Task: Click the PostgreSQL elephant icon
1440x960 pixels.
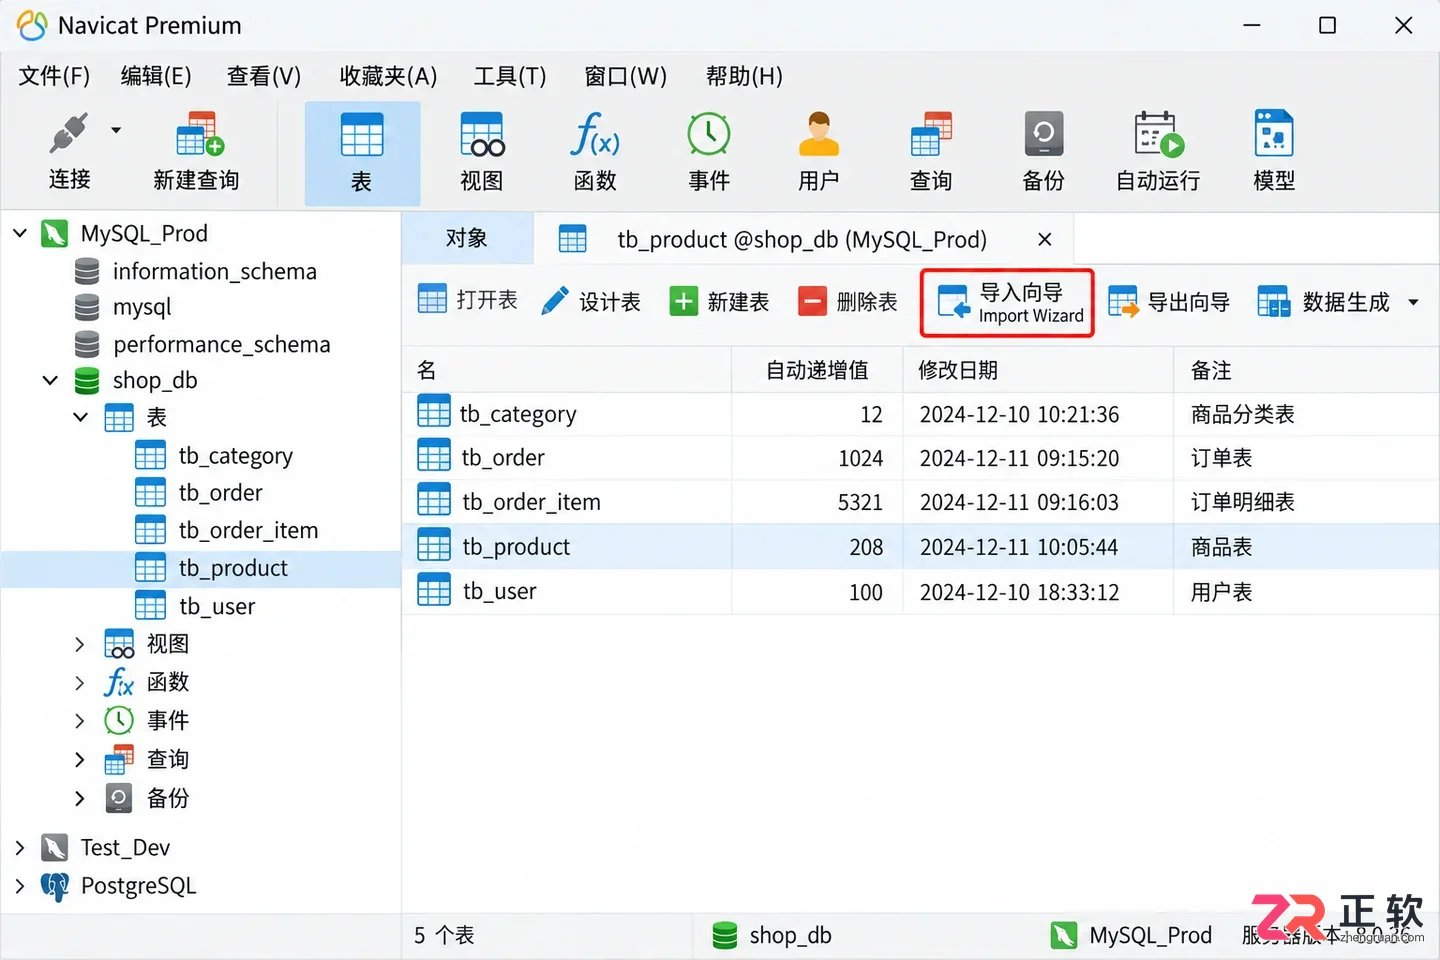Action: tap(54, 886)
